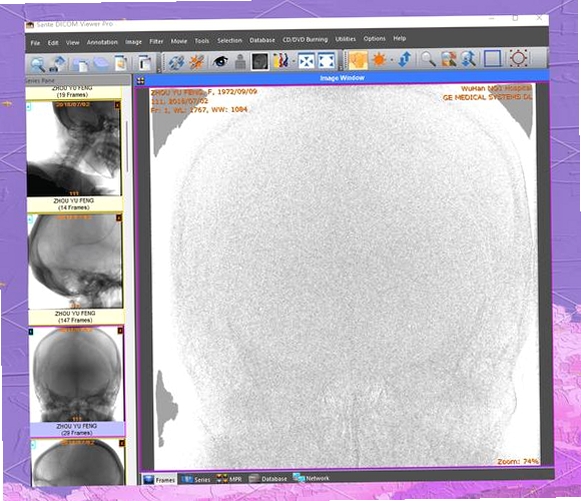The width and height of the screenshot is (581, 501).
Task: Select the circular region-of-interest tool
Action: click(518, 58)
